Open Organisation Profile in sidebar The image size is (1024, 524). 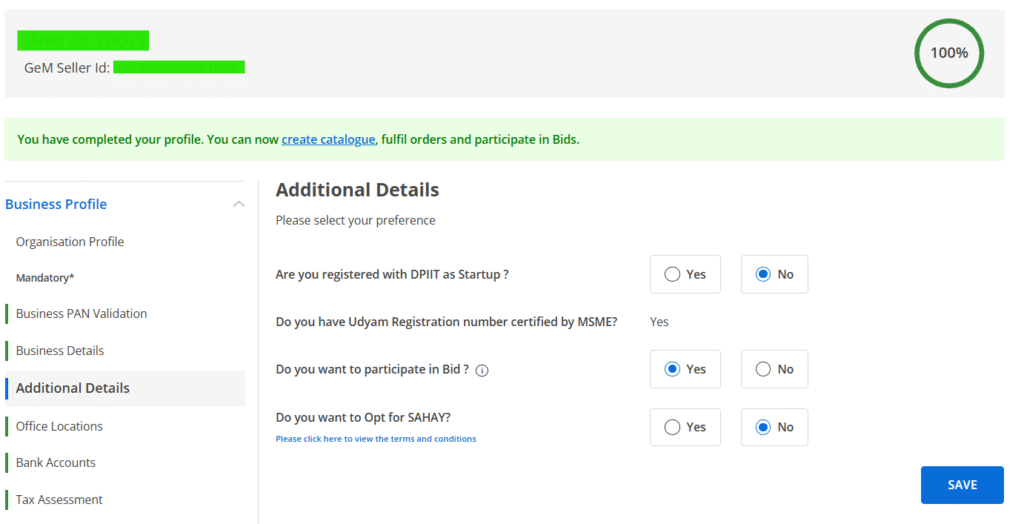tap(70, 242)
